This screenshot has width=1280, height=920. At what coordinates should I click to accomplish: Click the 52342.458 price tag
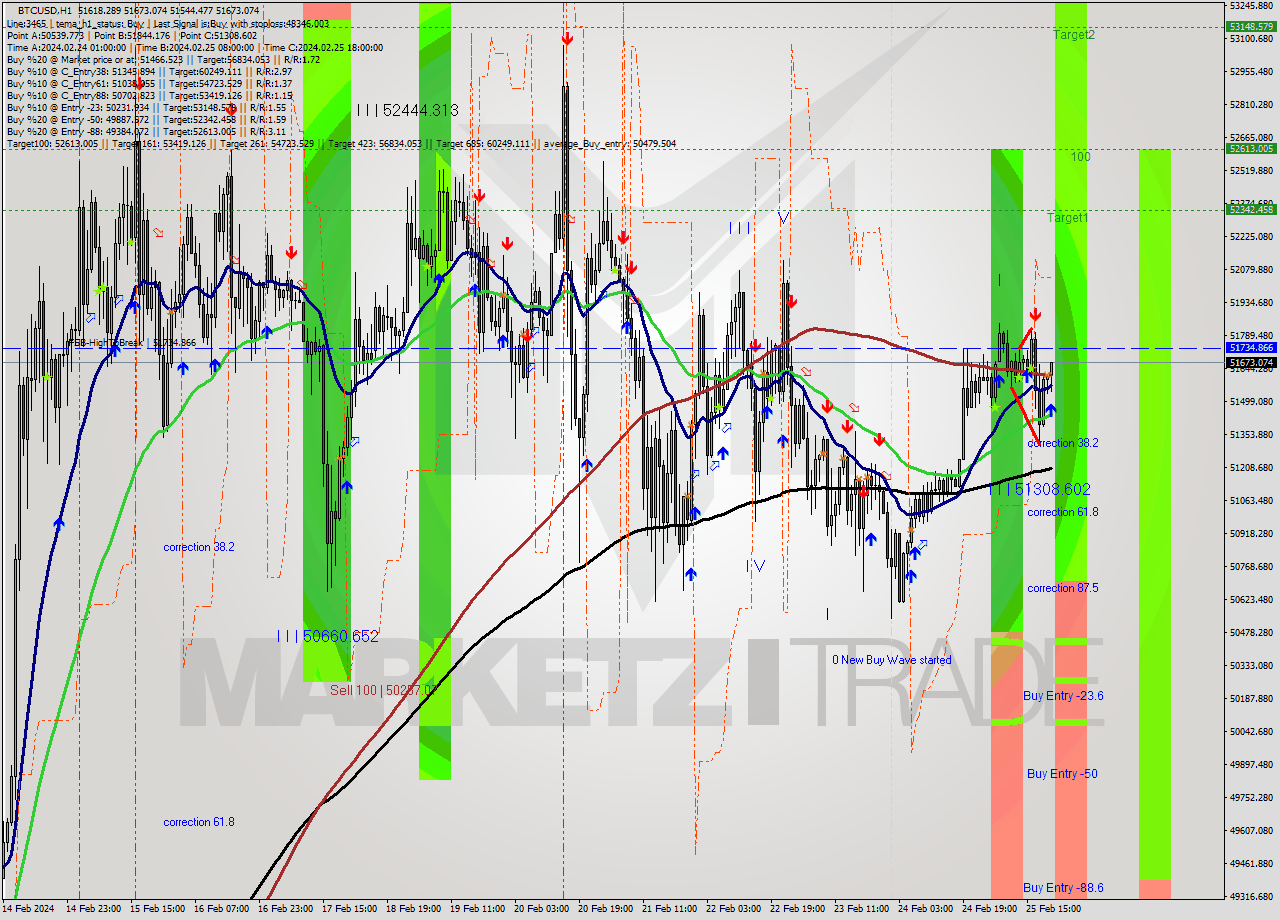pyautogui.click(x=1252, y=209)
